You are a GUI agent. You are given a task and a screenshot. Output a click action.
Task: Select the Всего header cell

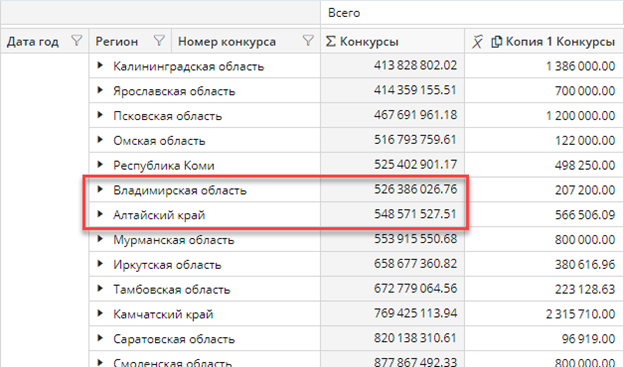pyautogui.click(x=472, y=13)
